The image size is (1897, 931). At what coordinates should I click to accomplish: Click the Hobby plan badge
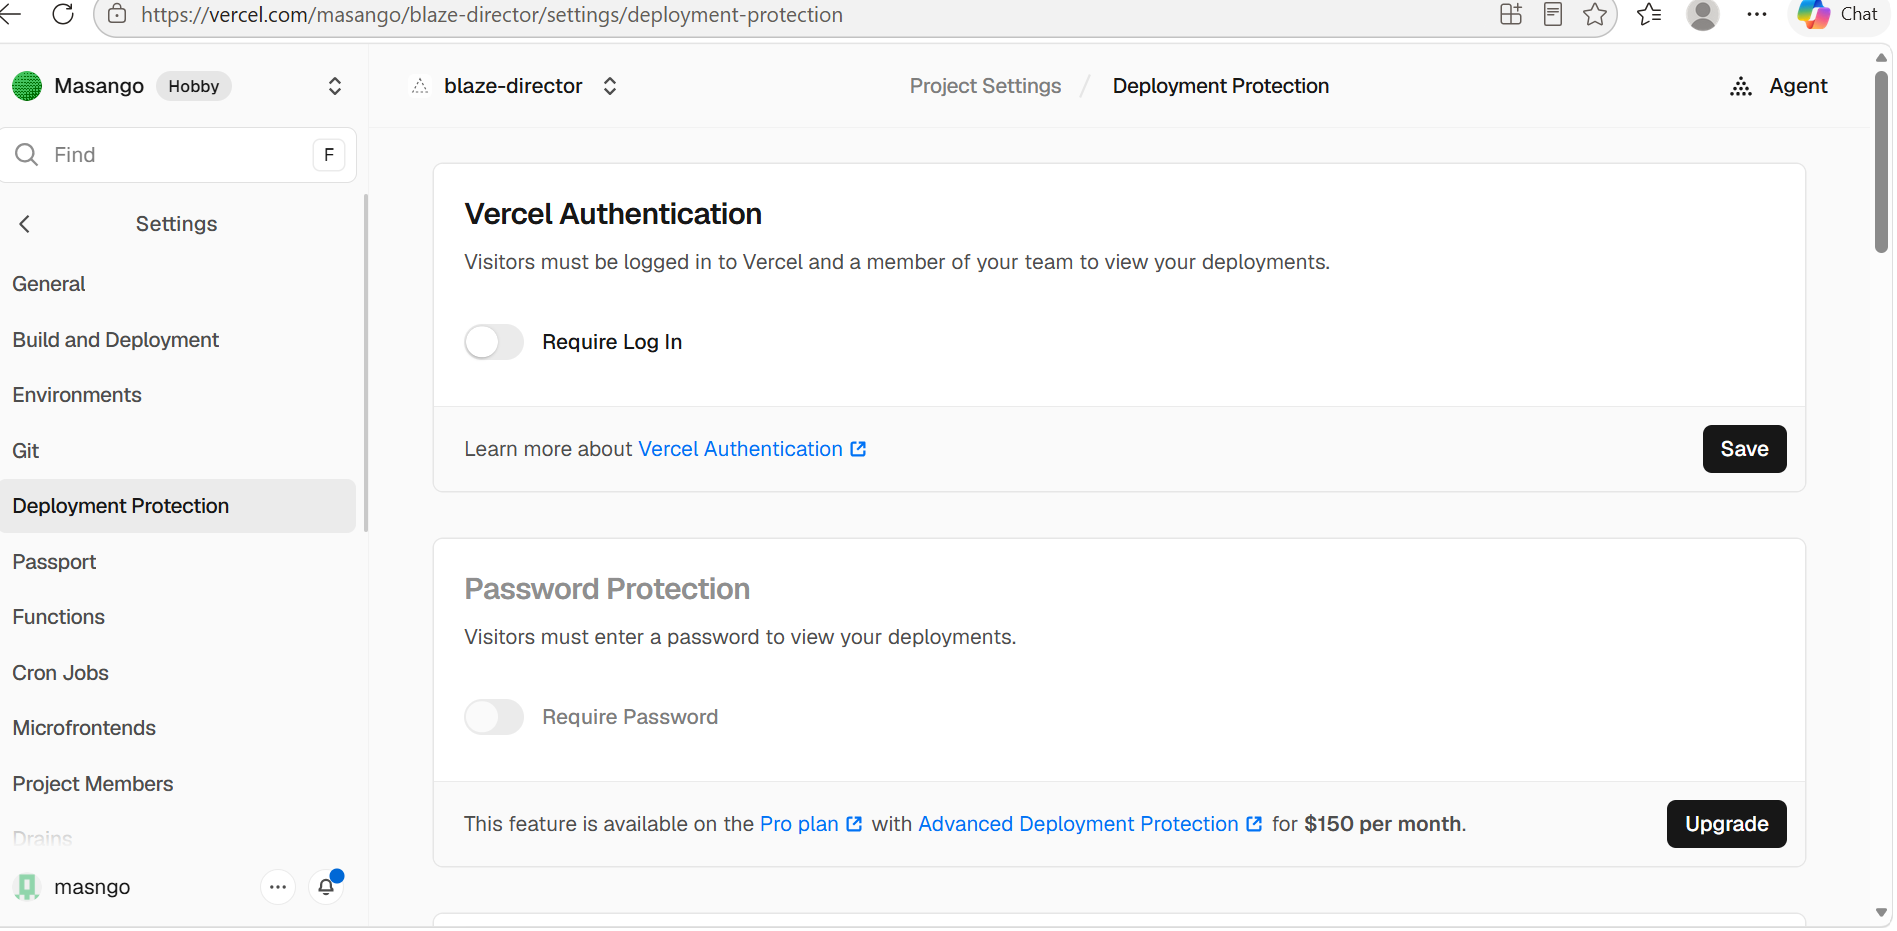point(194,86)
